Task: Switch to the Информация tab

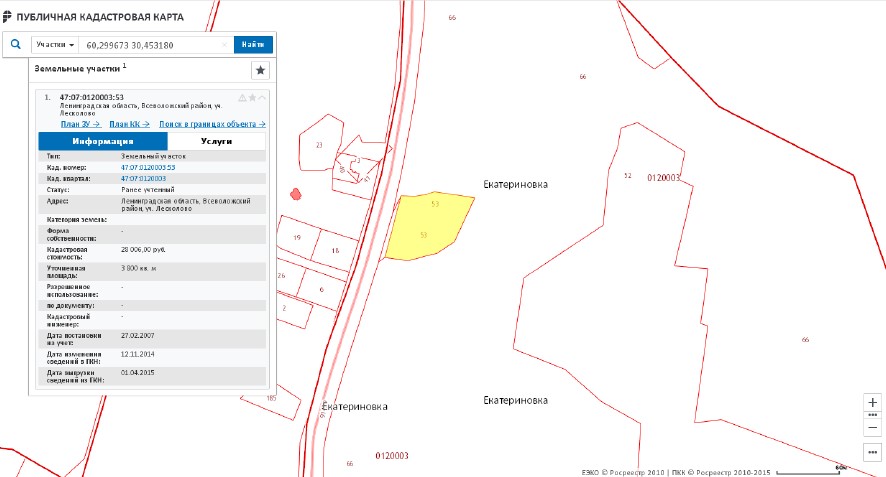Action: point(103,141)
